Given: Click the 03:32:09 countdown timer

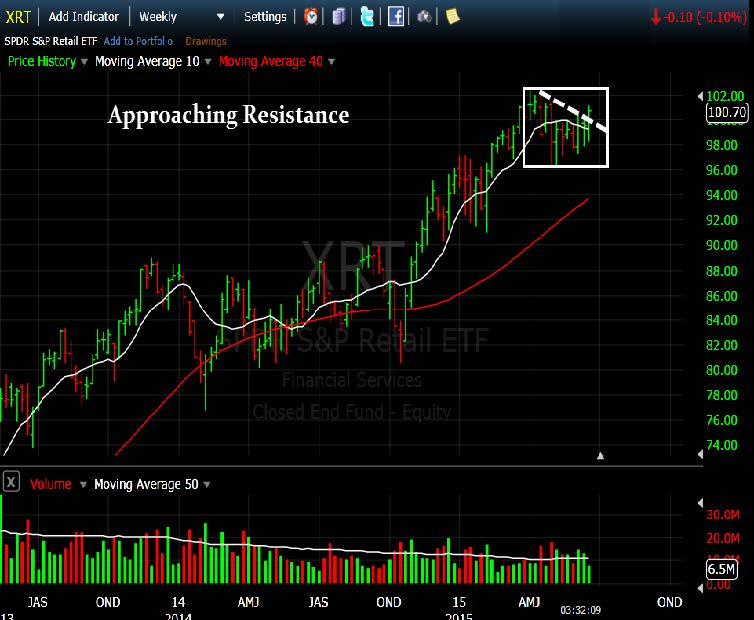Looking at the screenshot, I should click(580, 610).
